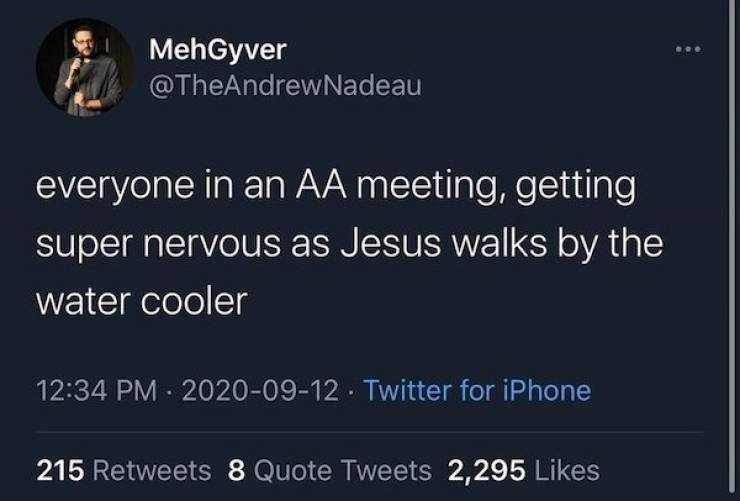This screenshot has width=740, height=501.
Task: Click the 8 quote tweet count
Action: coord(237,470)
